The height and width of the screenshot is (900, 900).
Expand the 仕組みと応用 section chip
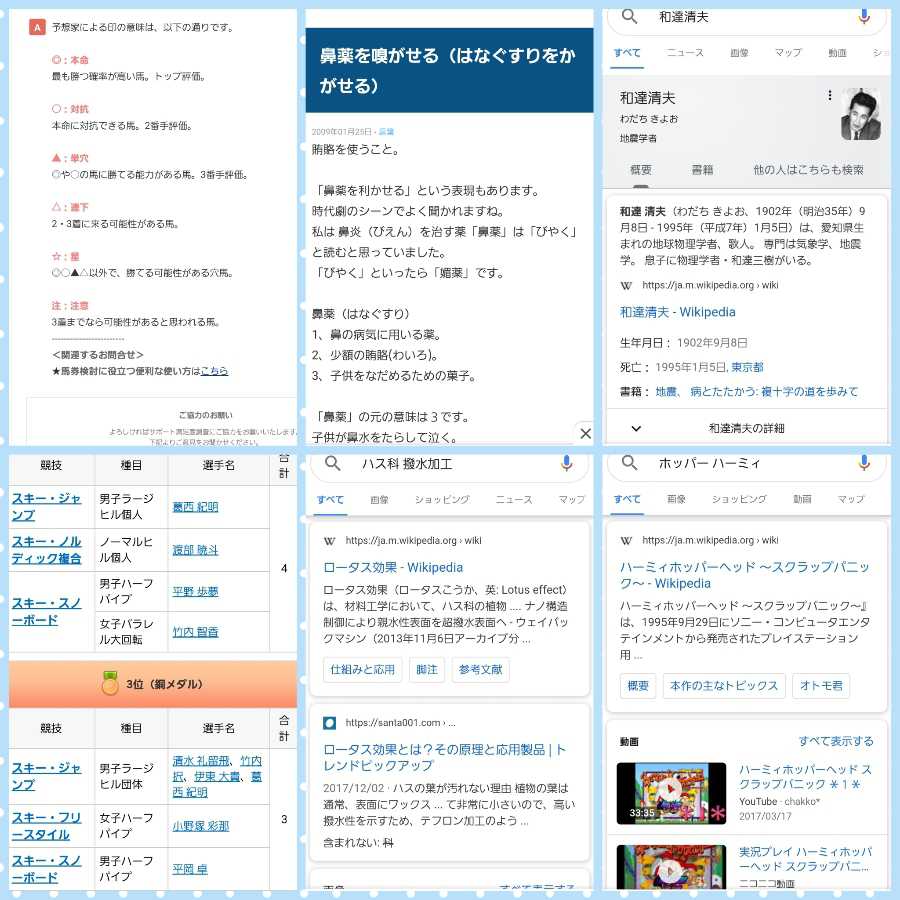point(362,669)
